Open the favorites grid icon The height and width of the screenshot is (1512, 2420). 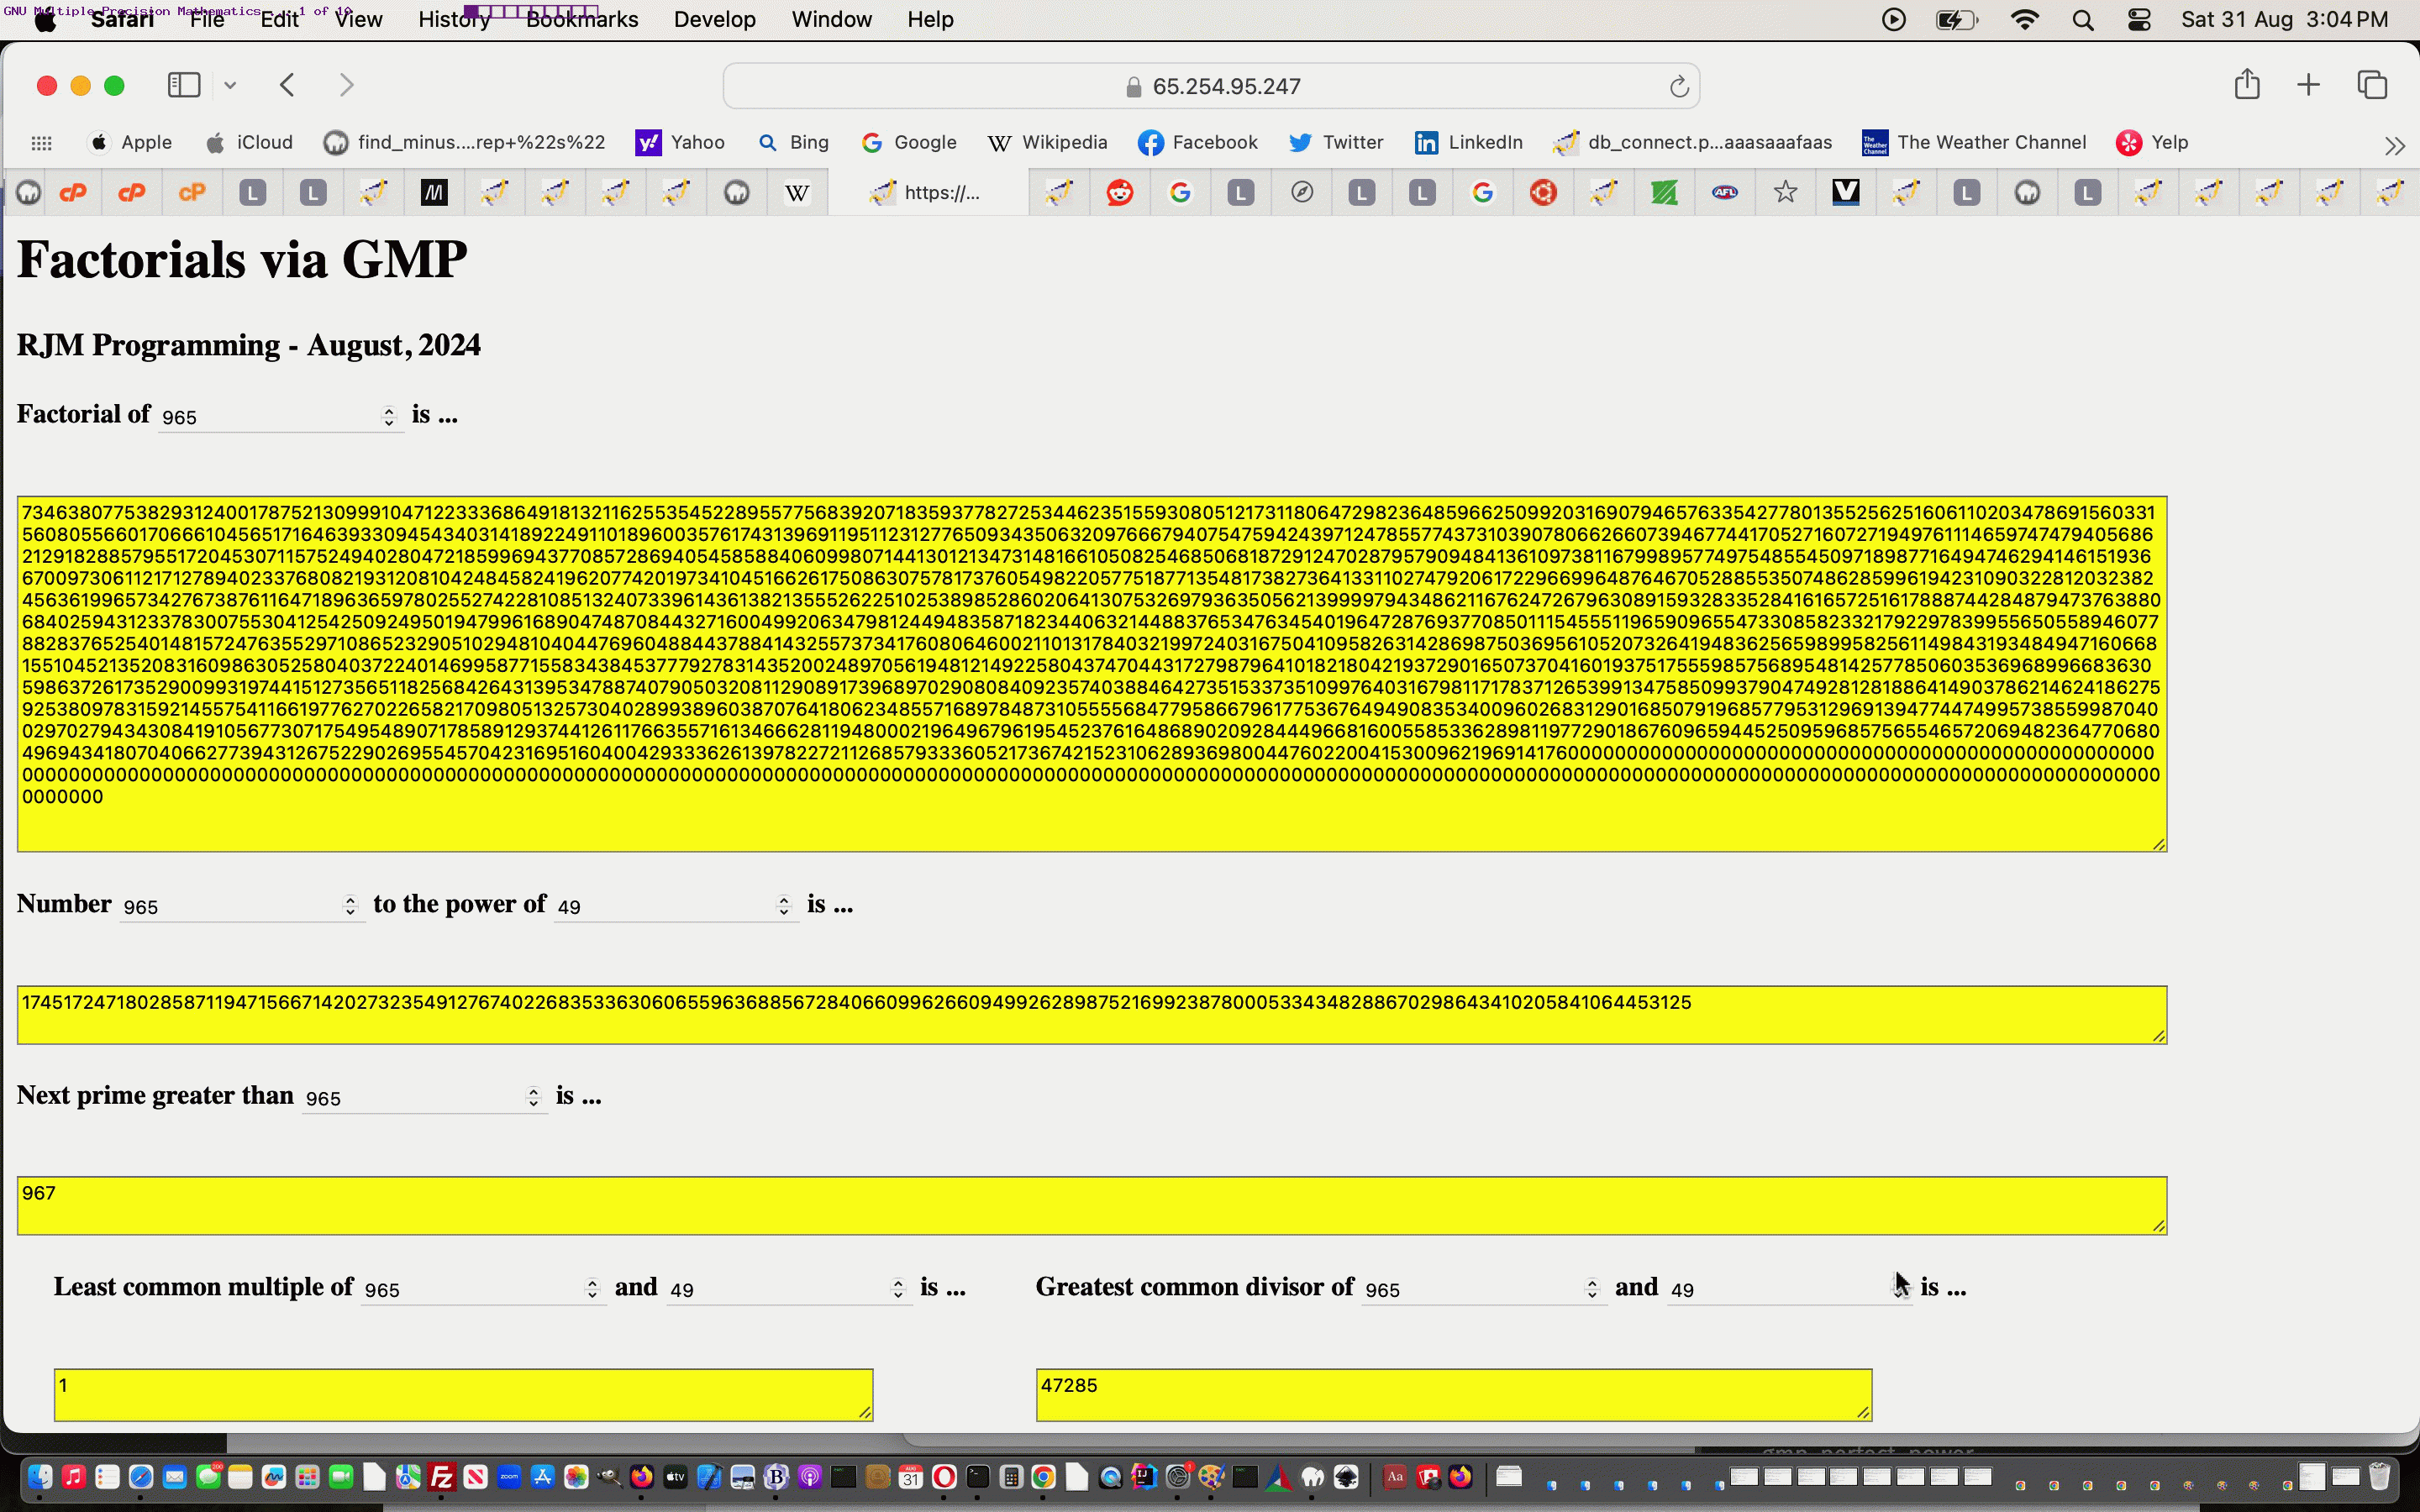click(41, 143)
